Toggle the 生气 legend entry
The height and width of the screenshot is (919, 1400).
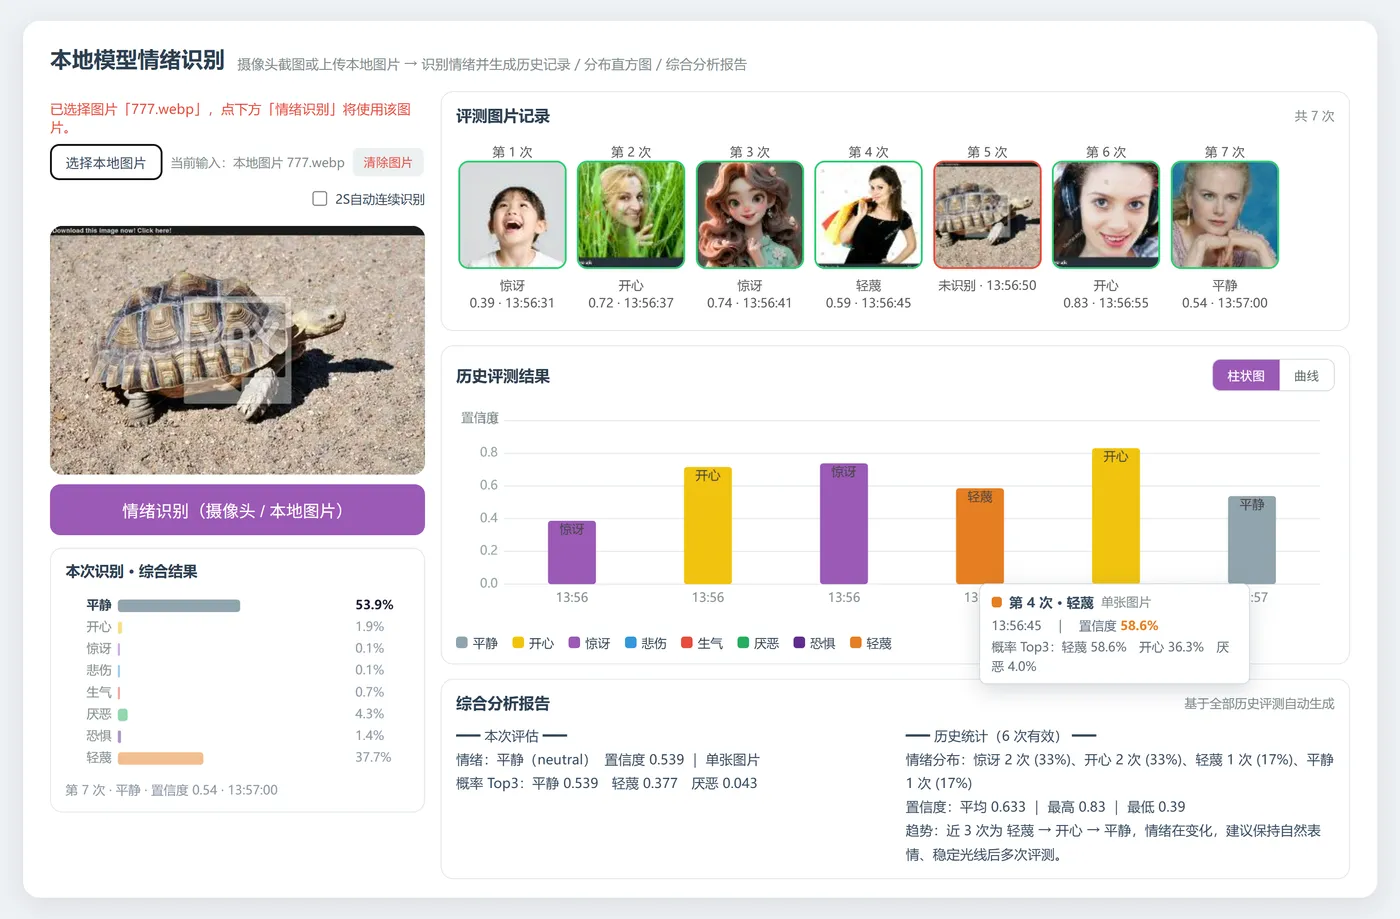(701, 643)
